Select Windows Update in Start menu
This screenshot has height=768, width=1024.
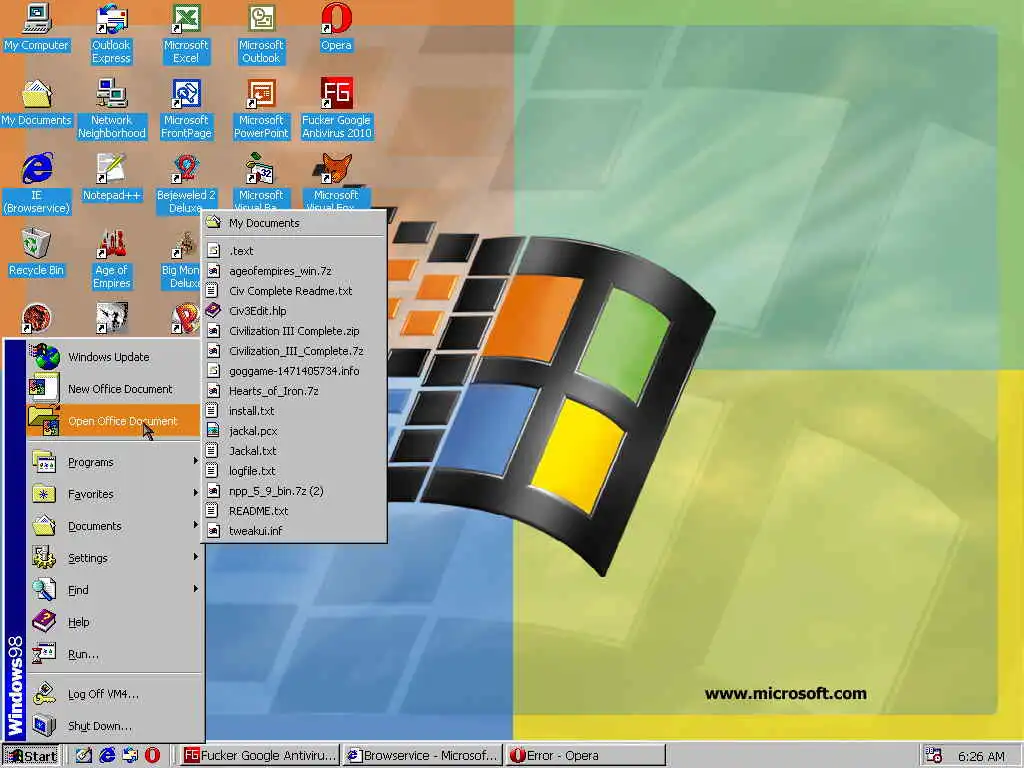(x=114, y=357)
